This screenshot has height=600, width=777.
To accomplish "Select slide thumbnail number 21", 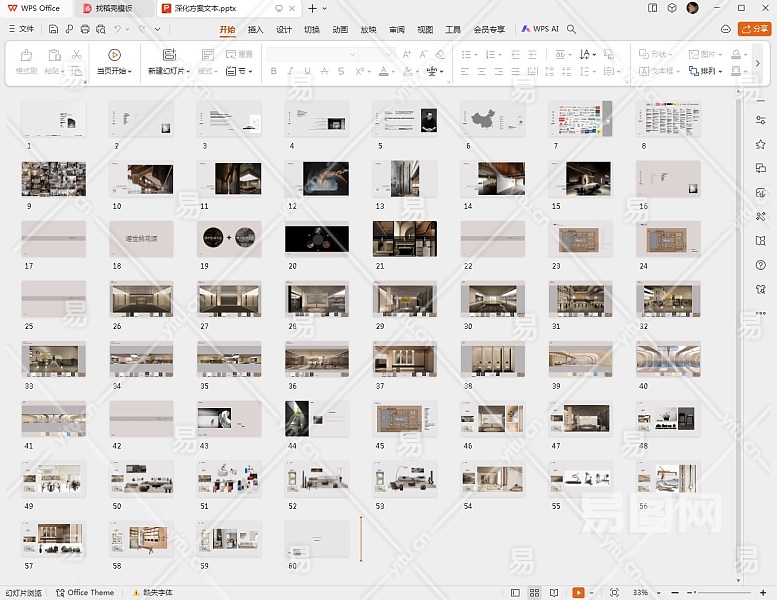I will (x=404, y=239).
